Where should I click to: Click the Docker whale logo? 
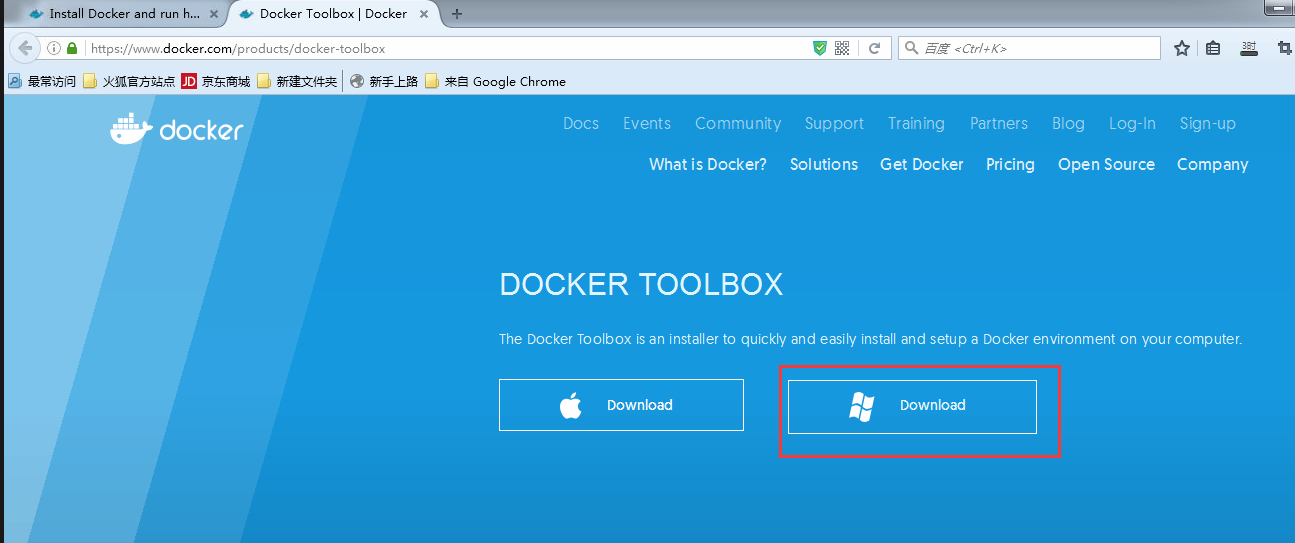pyautogui.click(x=177, y=129)
